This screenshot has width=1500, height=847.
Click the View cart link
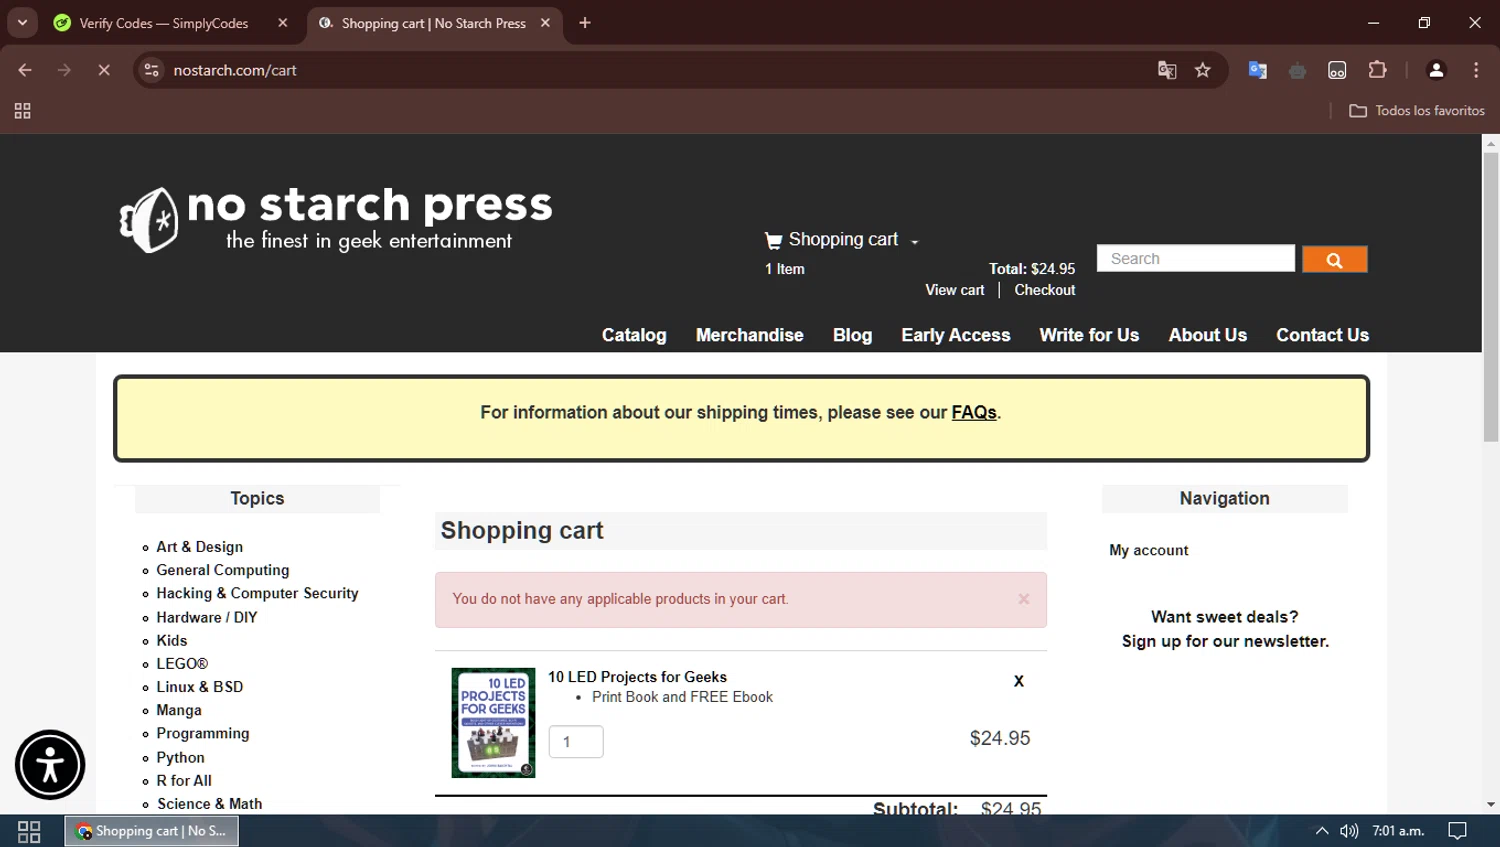(x=955, y=290)
